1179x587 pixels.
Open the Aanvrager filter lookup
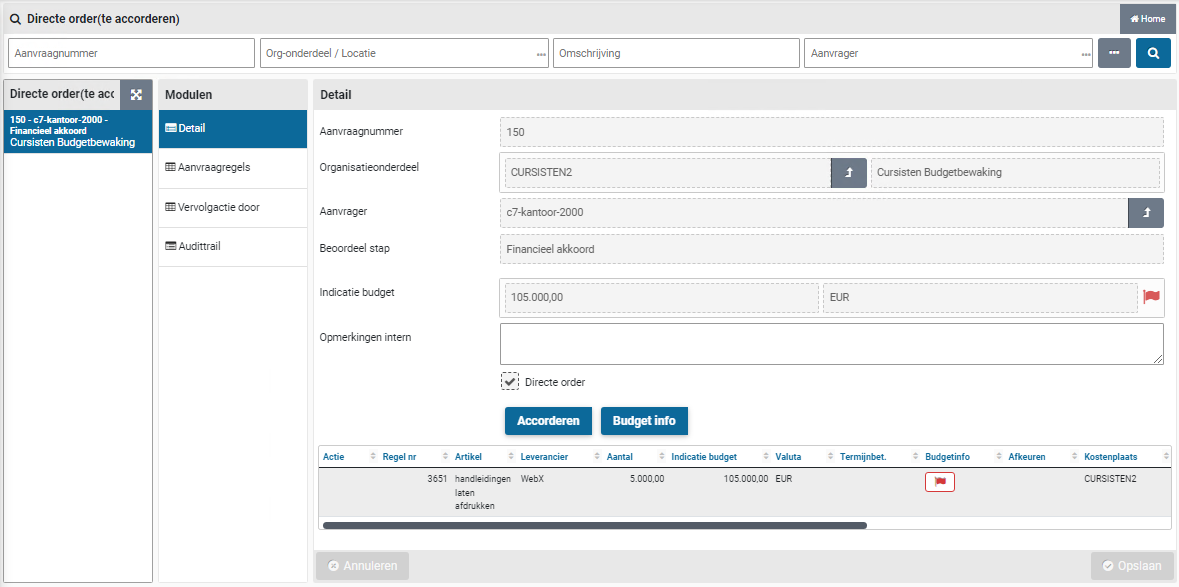coord(1086,54)
